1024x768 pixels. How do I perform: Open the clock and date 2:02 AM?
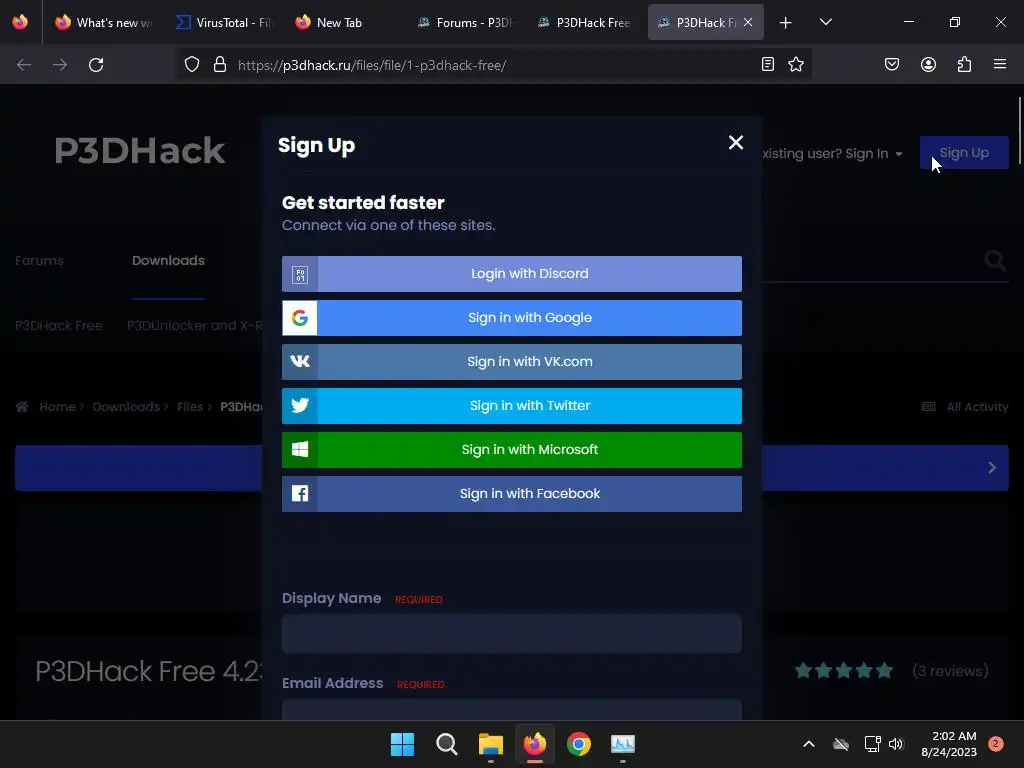tap(949, 744)
